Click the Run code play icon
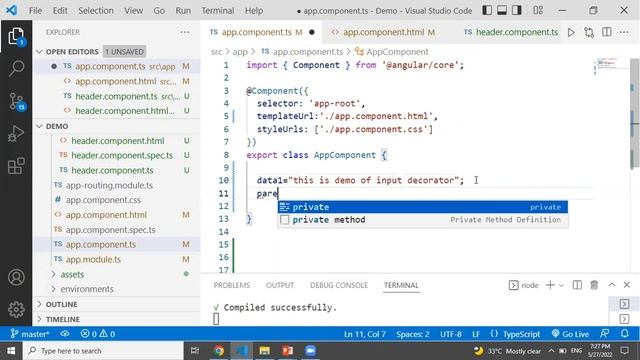Viewport: 640px width, 360px height. pyautogui.click(x=571, y=32)
